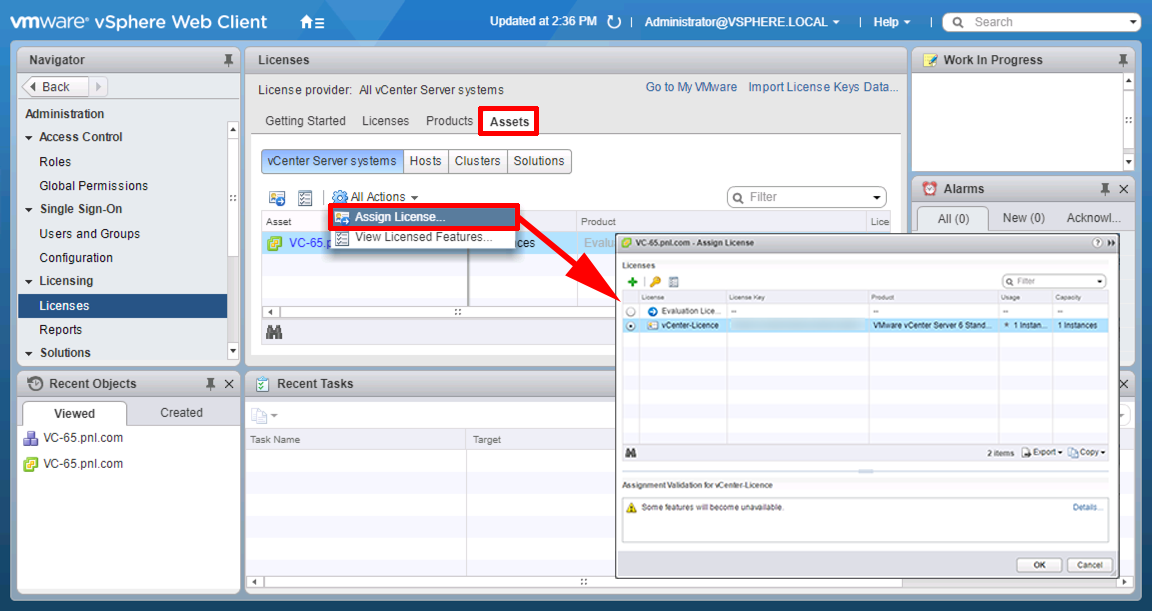This screenshot has width=1152, height=611.
Task: Click the licensed features icon in Assign License dialog
Action: click(674, 282)
